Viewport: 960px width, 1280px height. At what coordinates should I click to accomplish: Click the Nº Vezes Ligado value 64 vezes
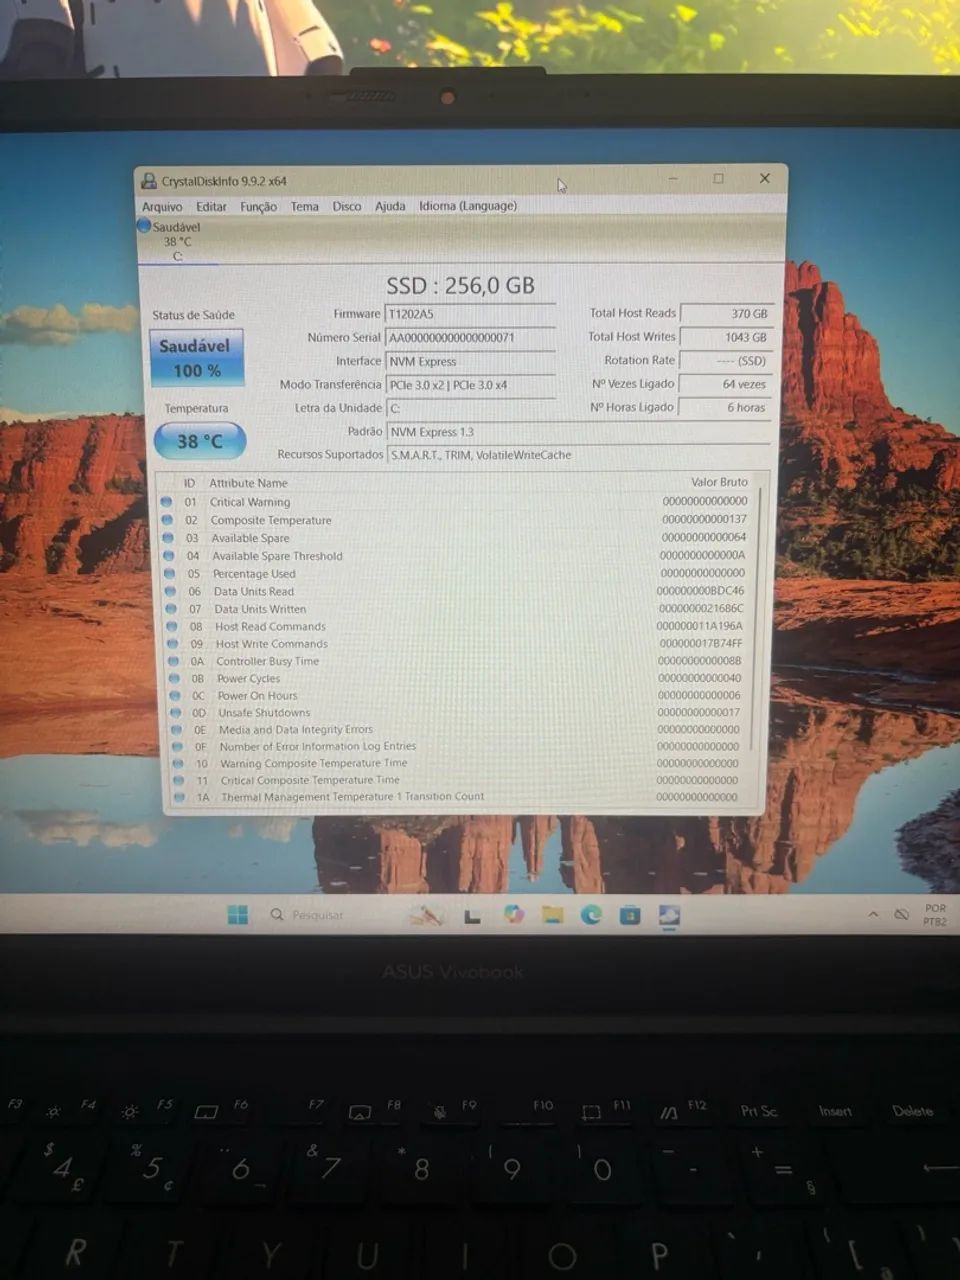coord(725,384)
